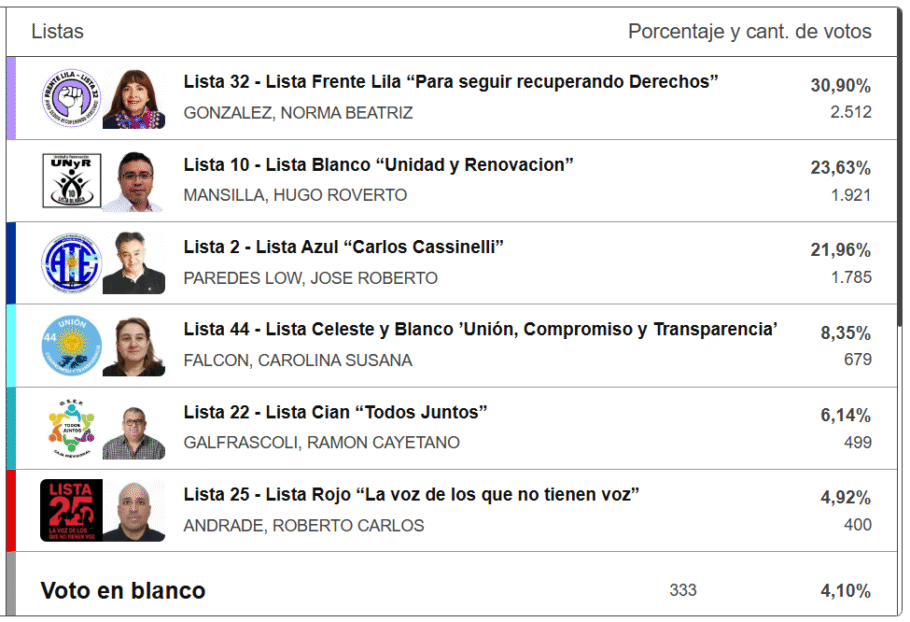The image size is (910, 622).
Task: Select Carolina Susana Falcon's candidate photo
Action: pyautogui.click(x=133, y=346)
